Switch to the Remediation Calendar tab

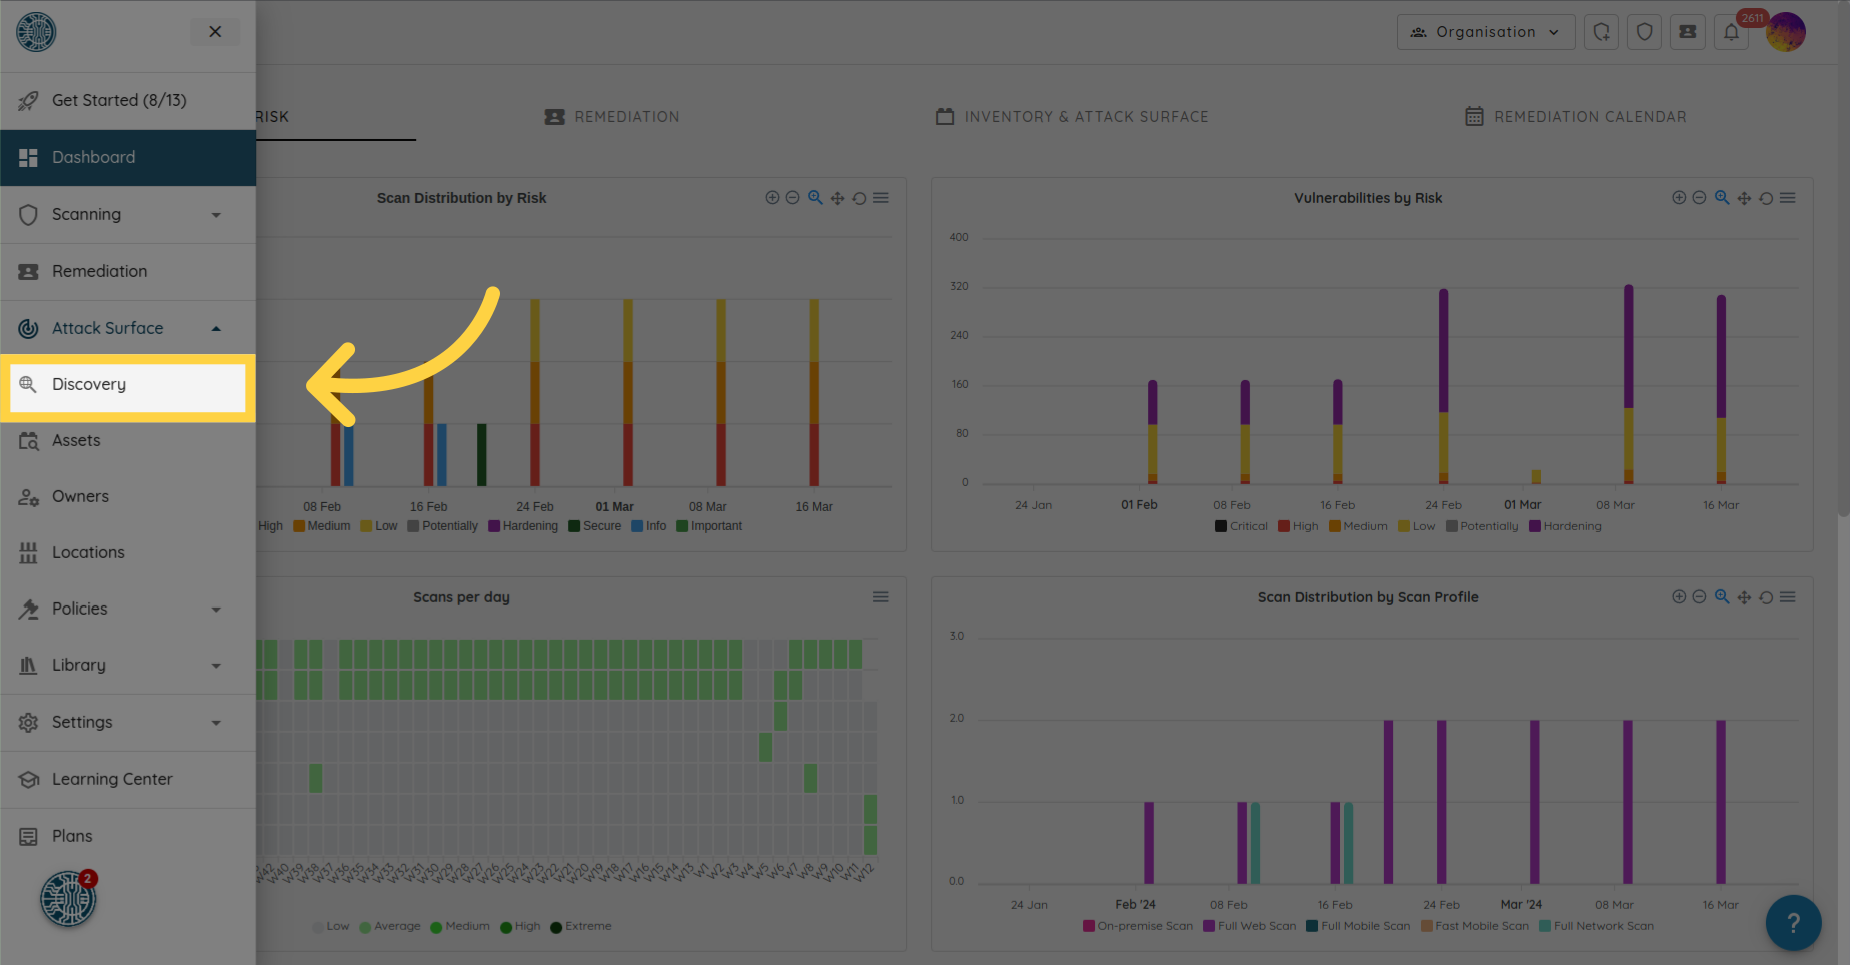pyautogui.click(x=1575, y=117)
